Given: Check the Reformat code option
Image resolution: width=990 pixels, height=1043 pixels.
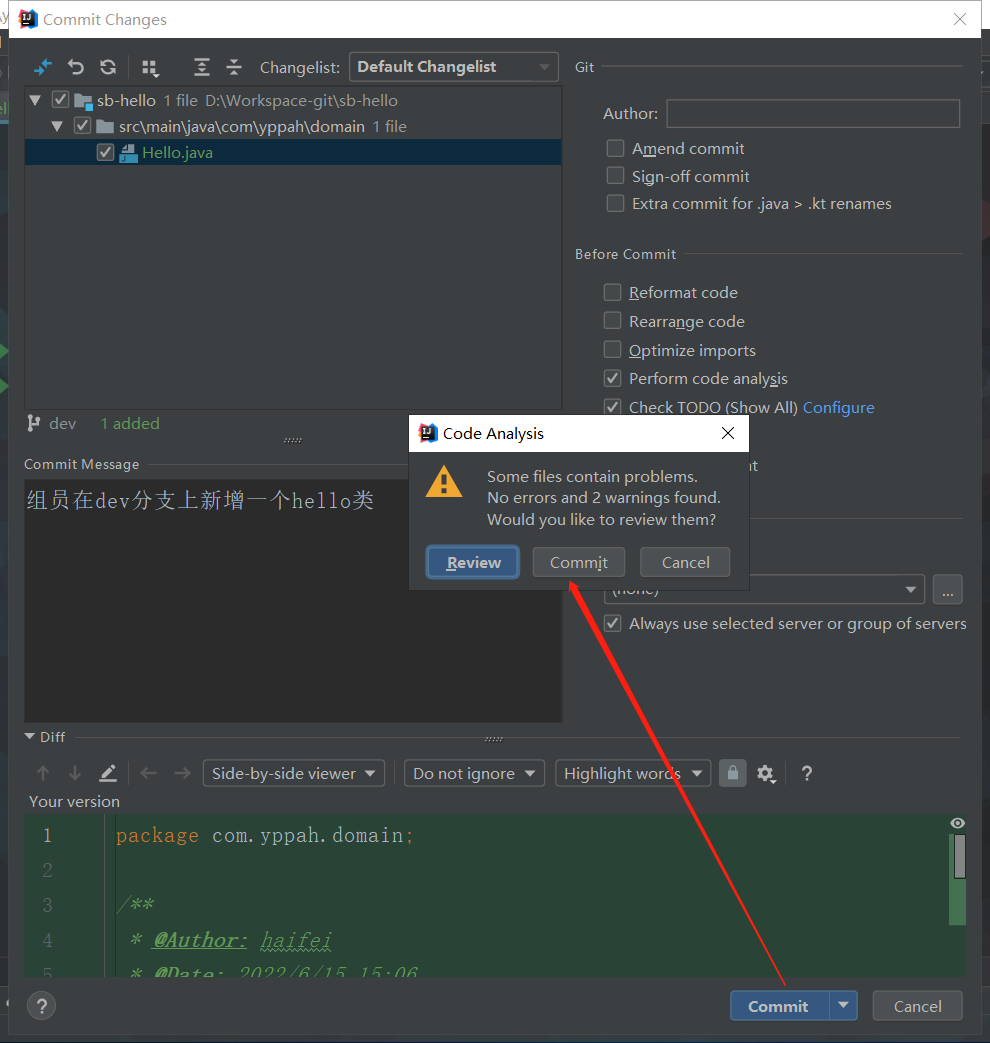Looking at the screenshot, I should pyautogui.click(x=612, y=292).
